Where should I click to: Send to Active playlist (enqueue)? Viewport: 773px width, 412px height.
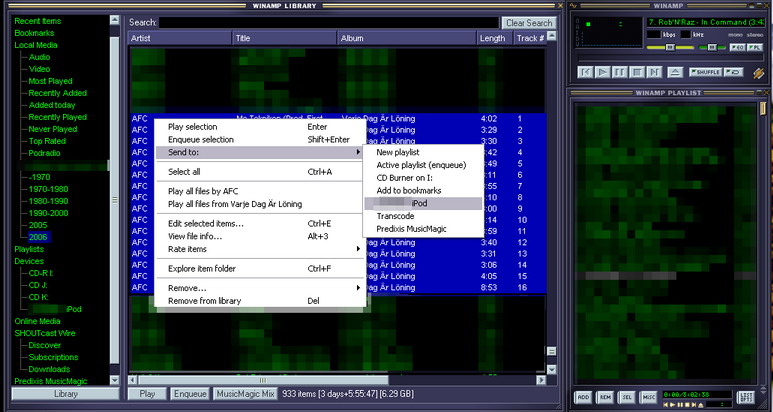[423, 165]
